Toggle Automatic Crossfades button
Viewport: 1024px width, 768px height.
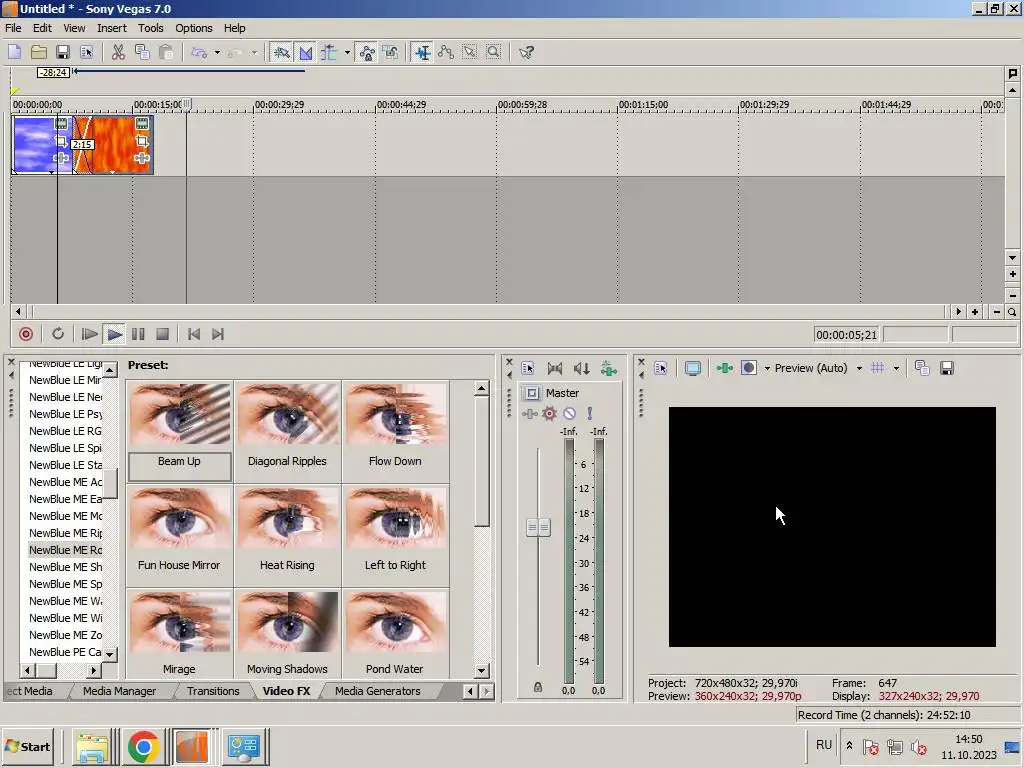point(305,52)
